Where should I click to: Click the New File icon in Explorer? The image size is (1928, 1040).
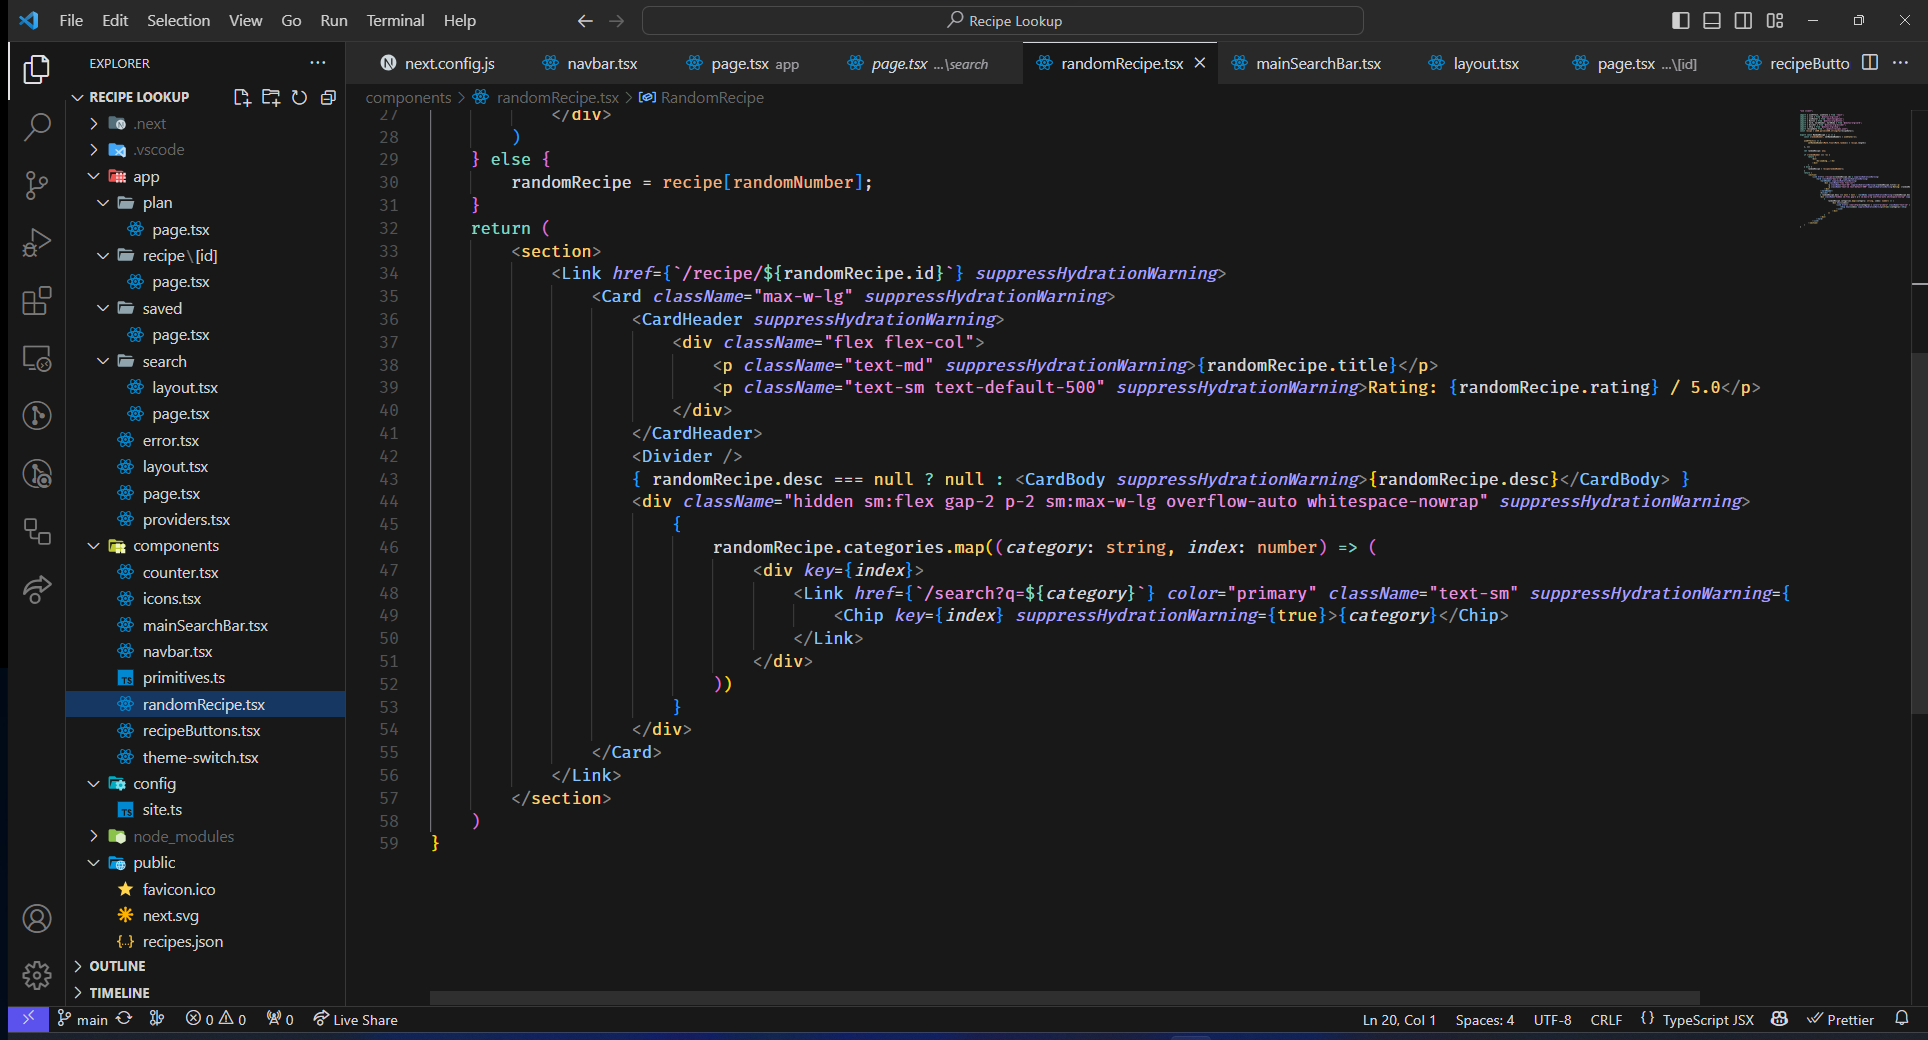[242, 97]
